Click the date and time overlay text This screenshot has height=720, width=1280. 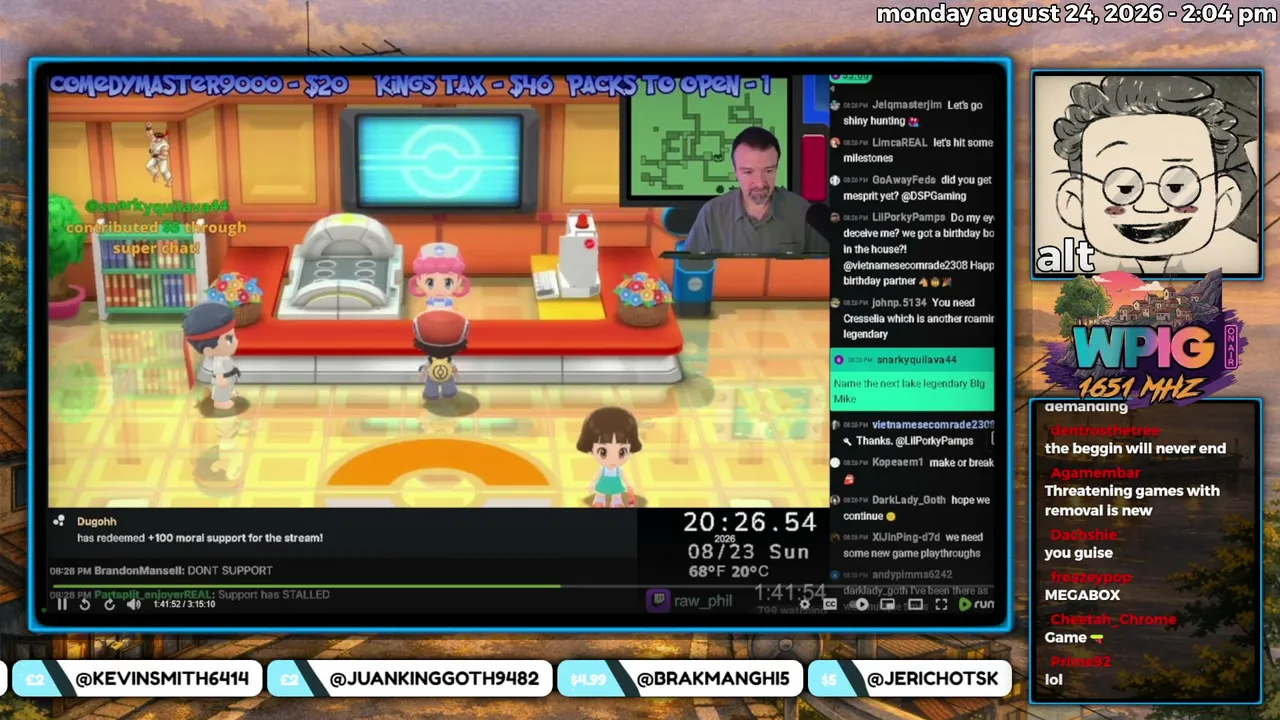click(1076, 14)
